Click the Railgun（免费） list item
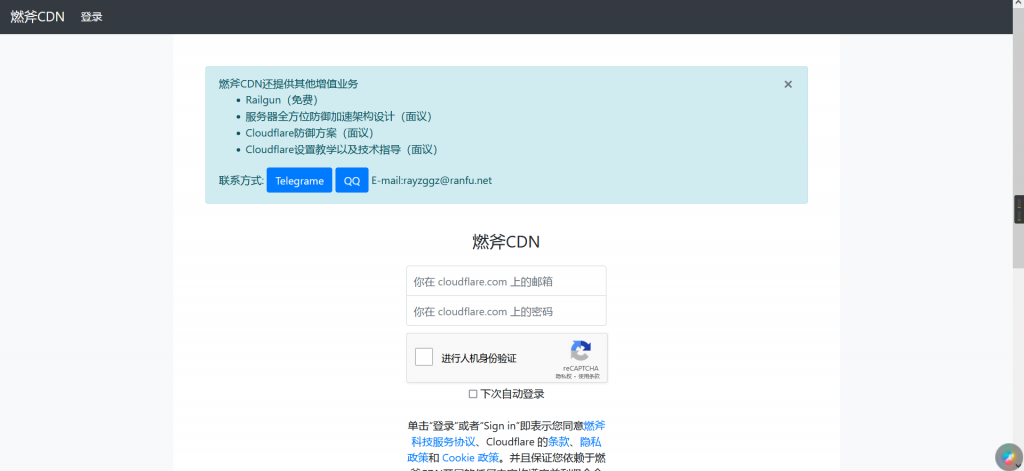The image size is (1024, 471). pos(281,100)
